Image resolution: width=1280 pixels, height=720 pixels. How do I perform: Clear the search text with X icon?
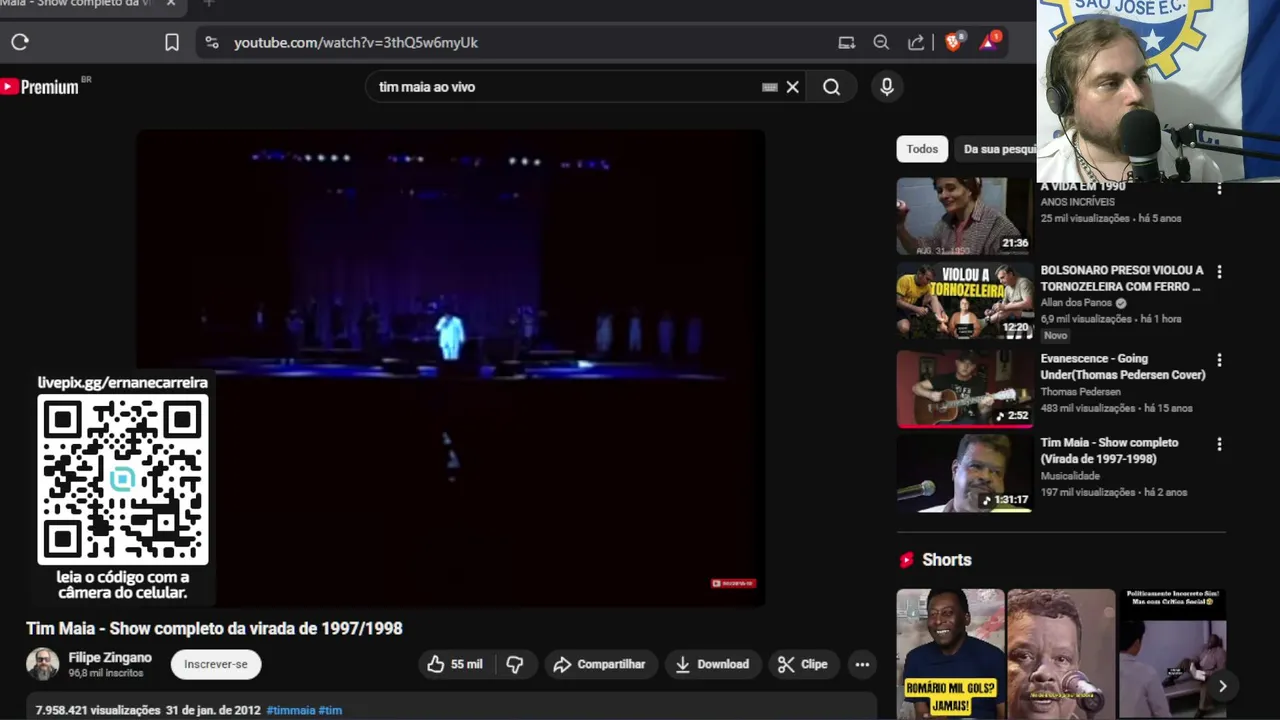click(793, 87)
